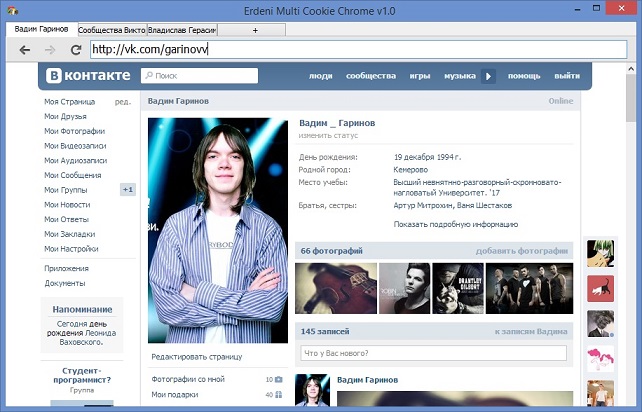This screenshot has height=412, width=642.
Task: Click Показать подробную информацию link
Action: click(x=456, y=224)
